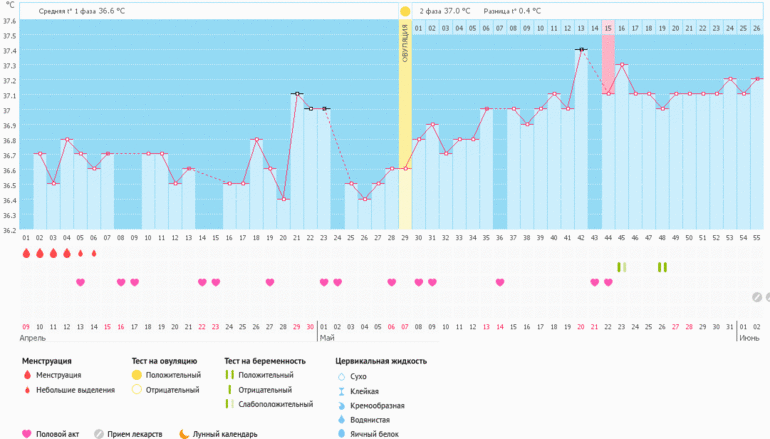Image resolution: width=770 pixels, height=439 pixels.
Task: Click the yellow Положительный ovulation test legend circle
Action: [138, 375]
